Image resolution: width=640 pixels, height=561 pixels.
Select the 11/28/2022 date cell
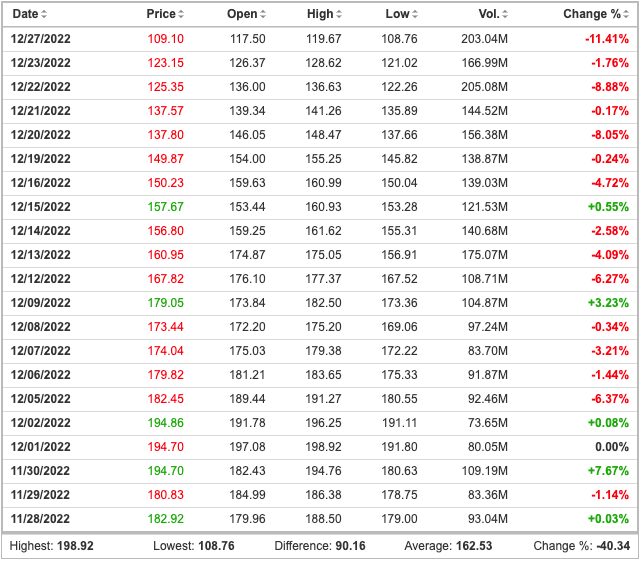(40, 519)
